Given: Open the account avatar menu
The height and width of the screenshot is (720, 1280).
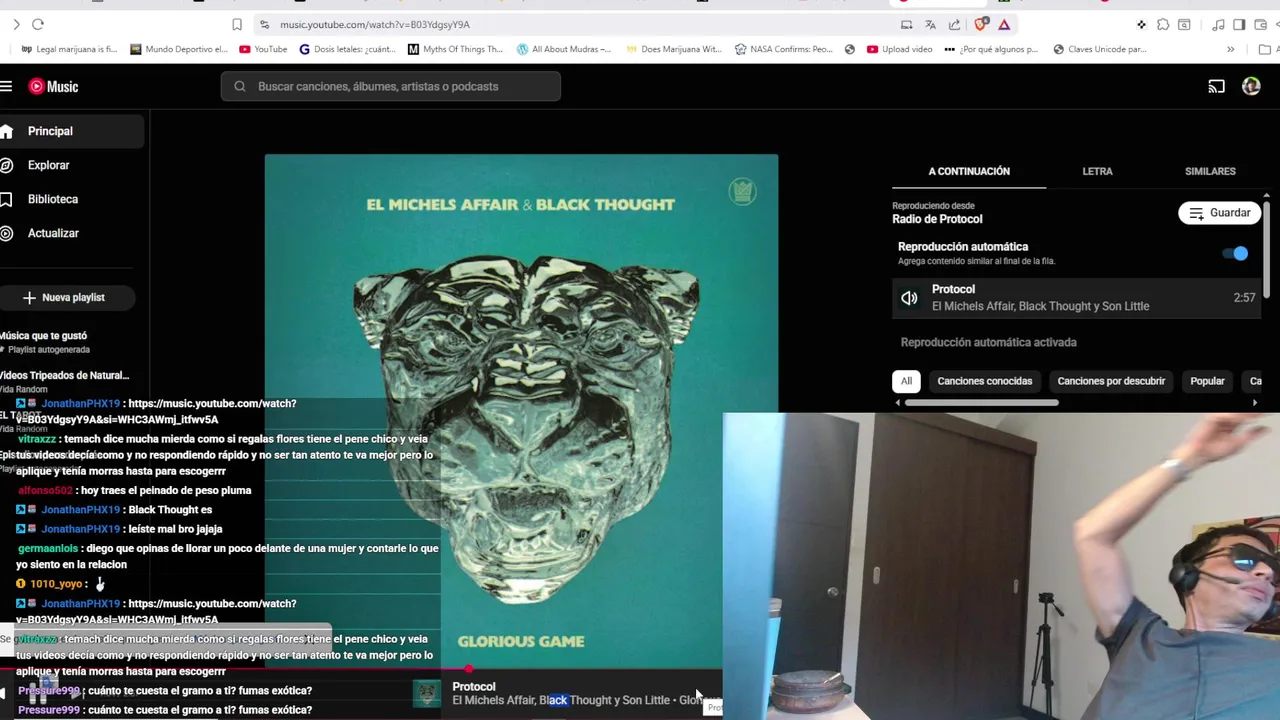Looking at the screenshot, I should (x=1251, y=87).
